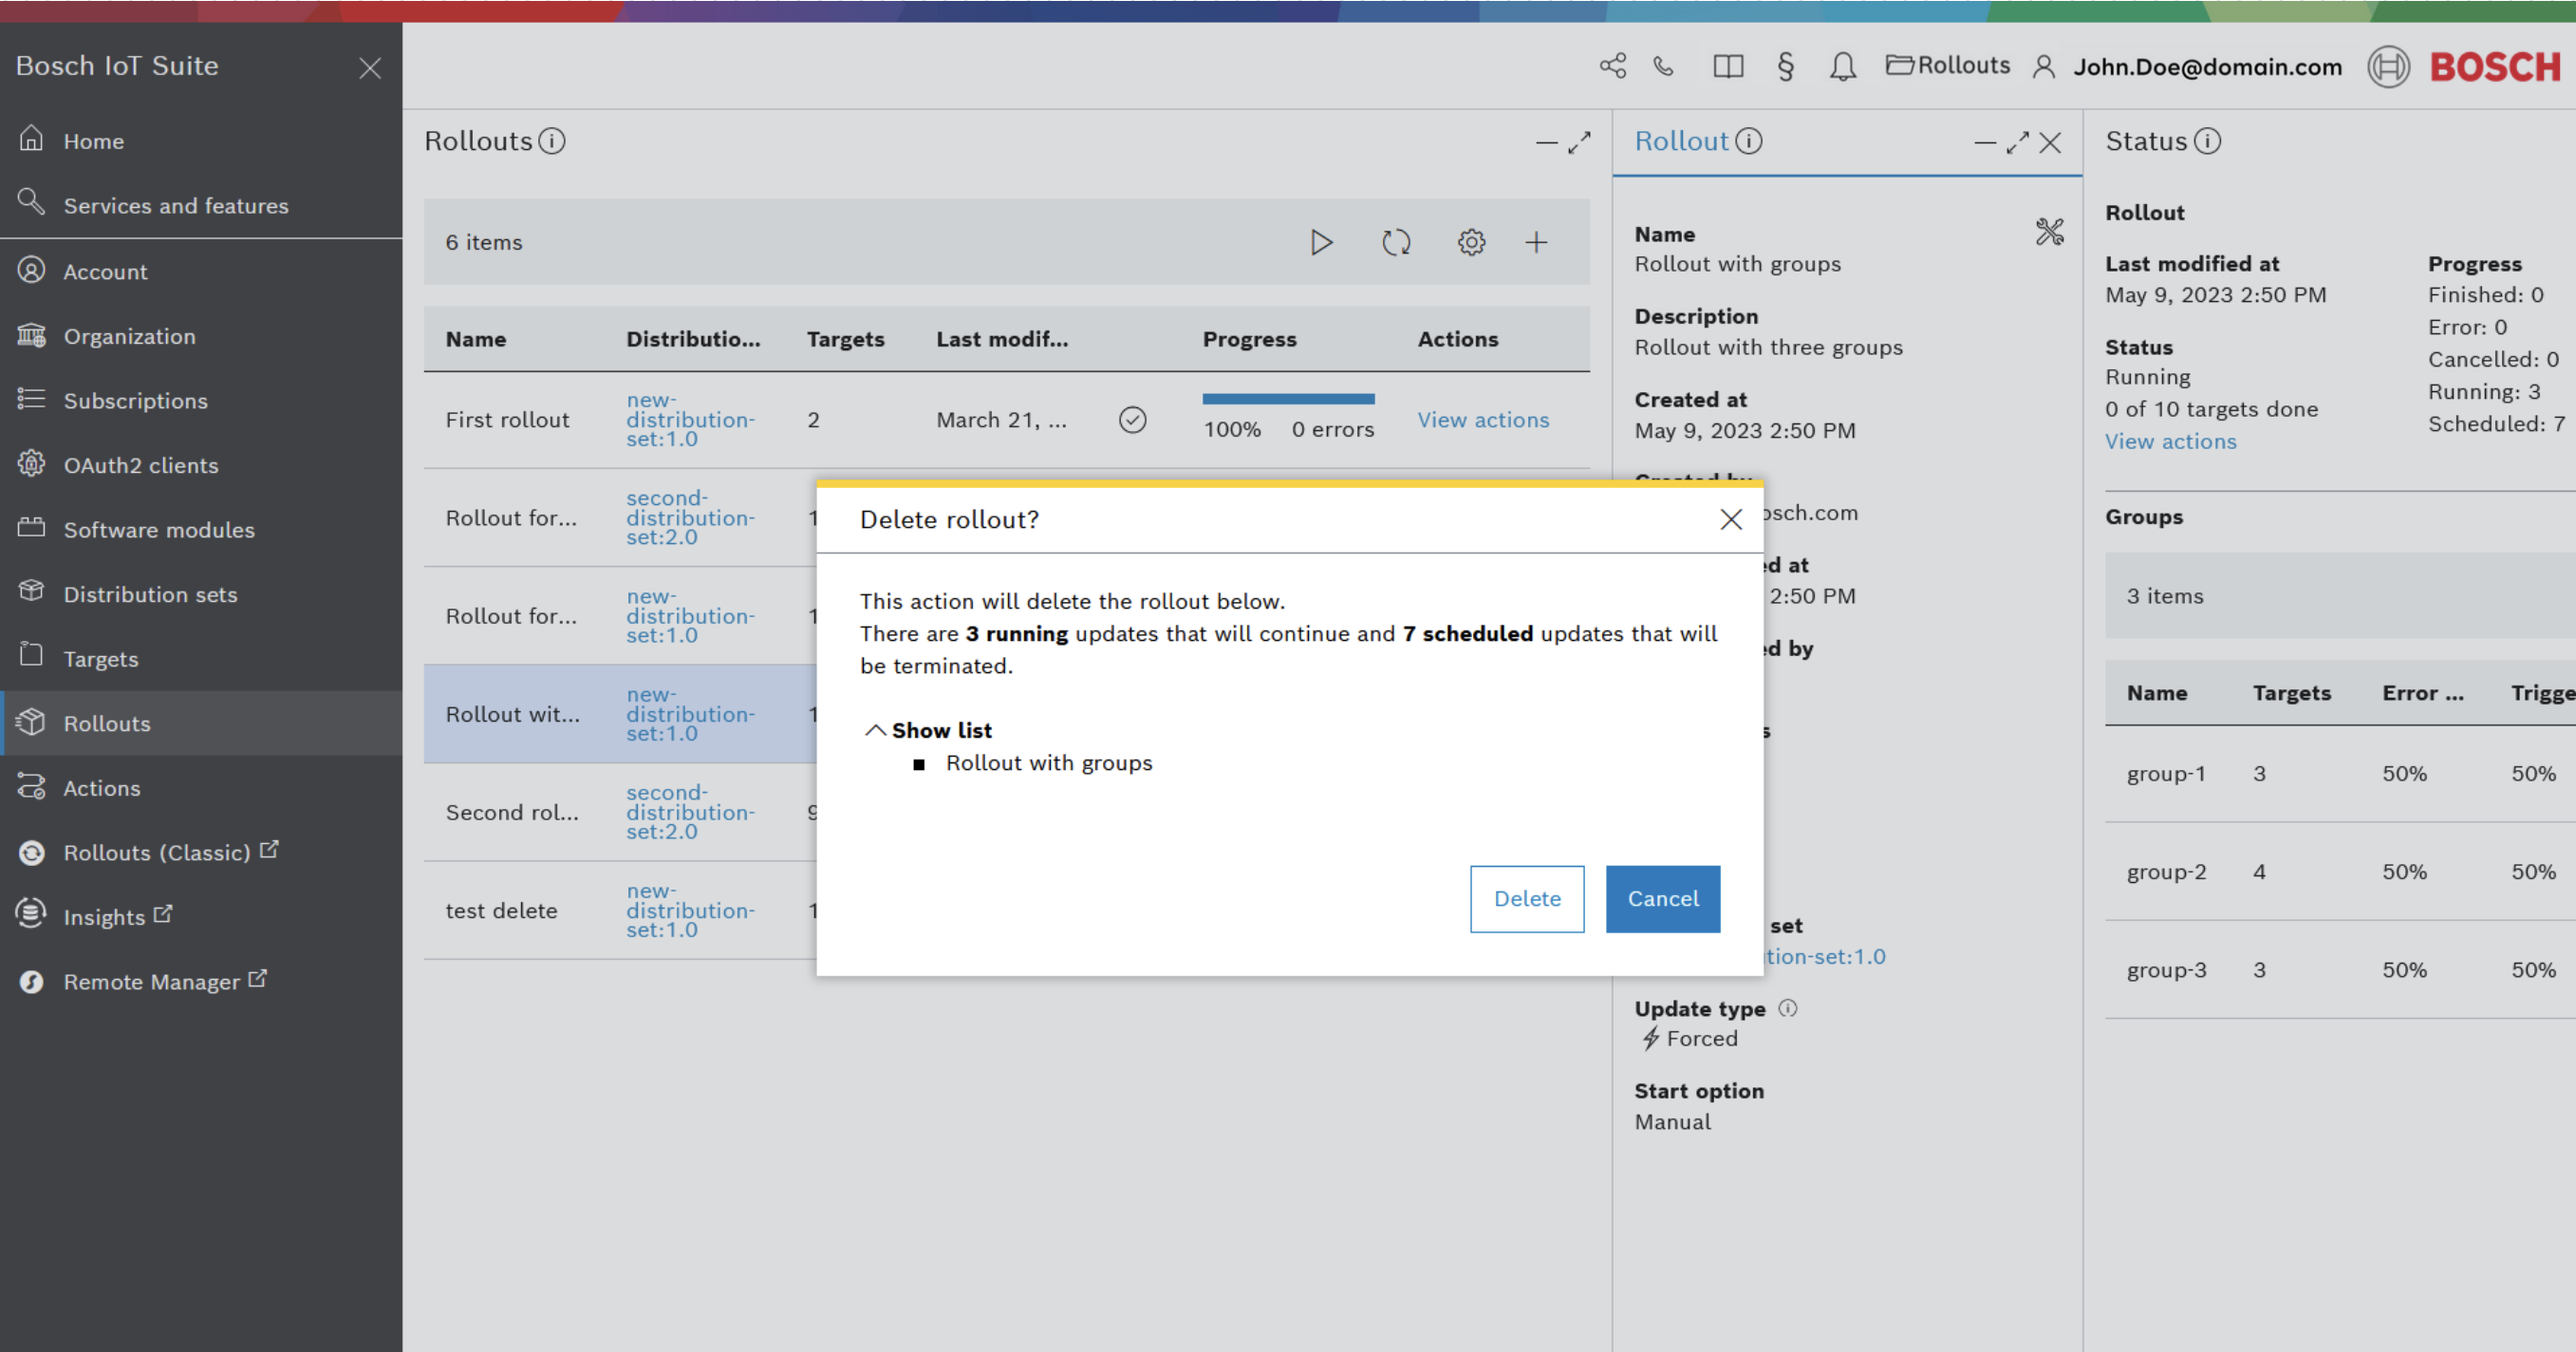The width and height of the screenshot is (2576, 1352).
Task: Open Distribution sets in sidebar
Action: tap(150, 594)
